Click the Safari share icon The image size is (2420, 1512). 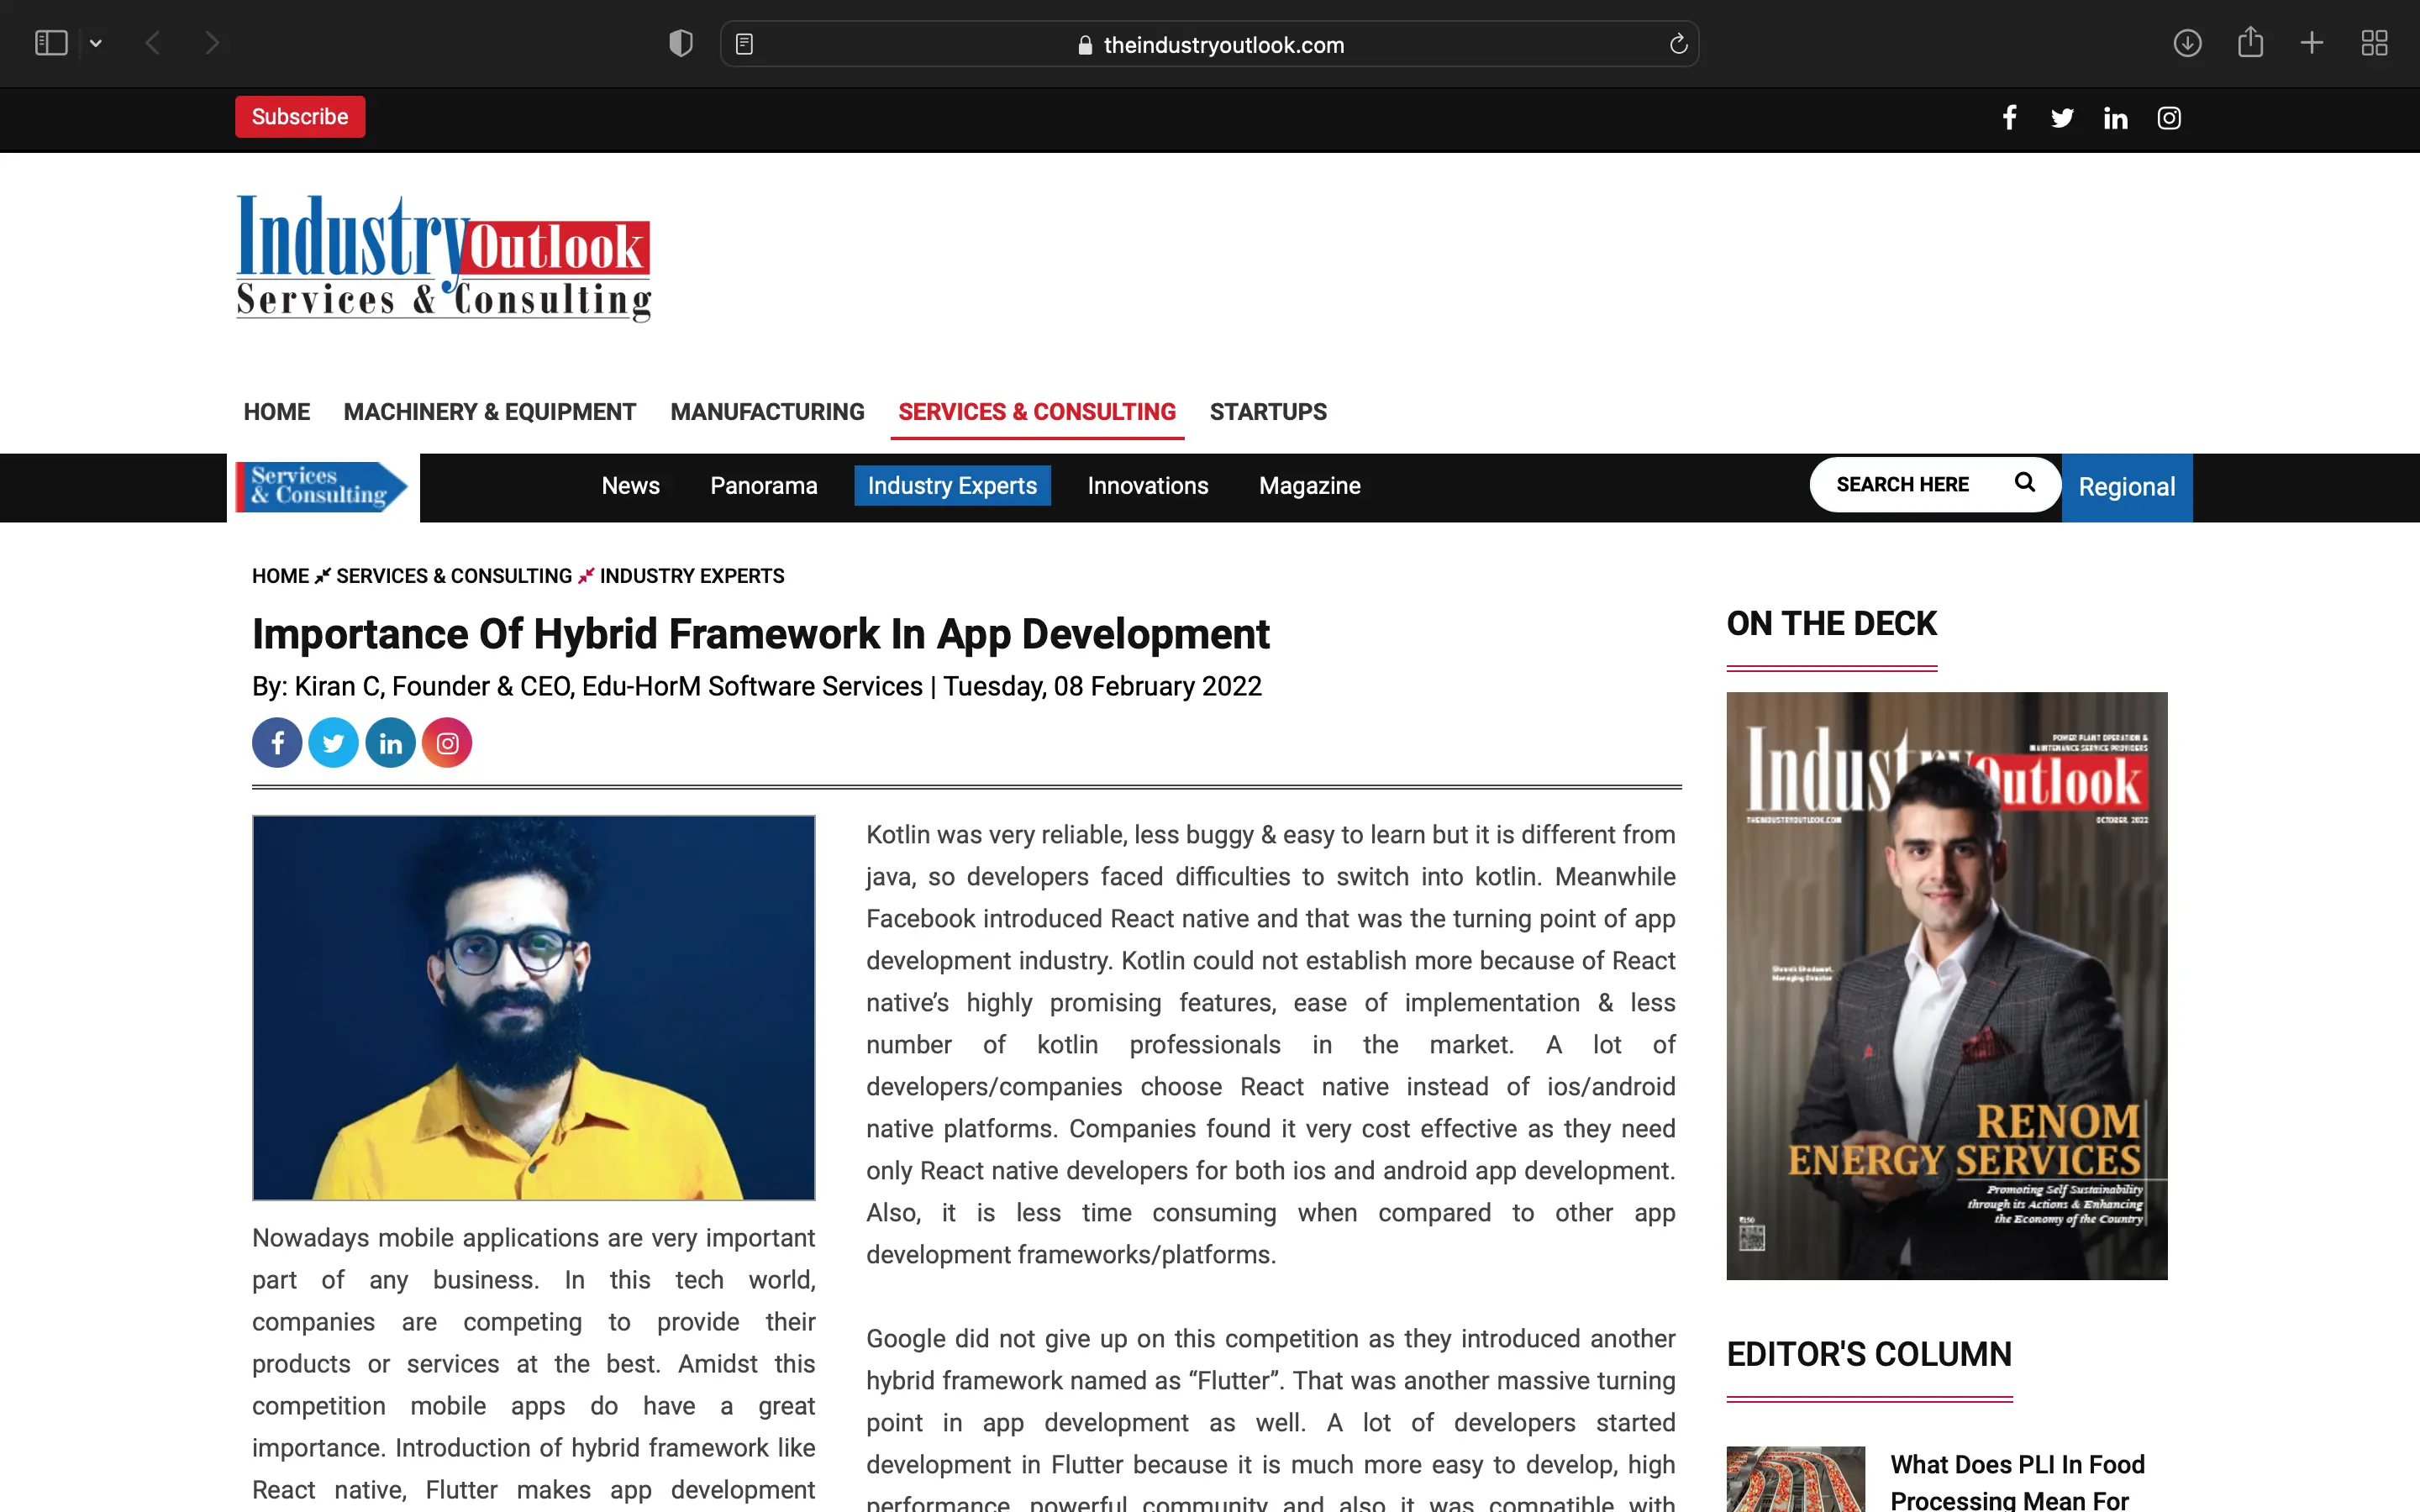pyautogui.click(x=2250, y=43)
